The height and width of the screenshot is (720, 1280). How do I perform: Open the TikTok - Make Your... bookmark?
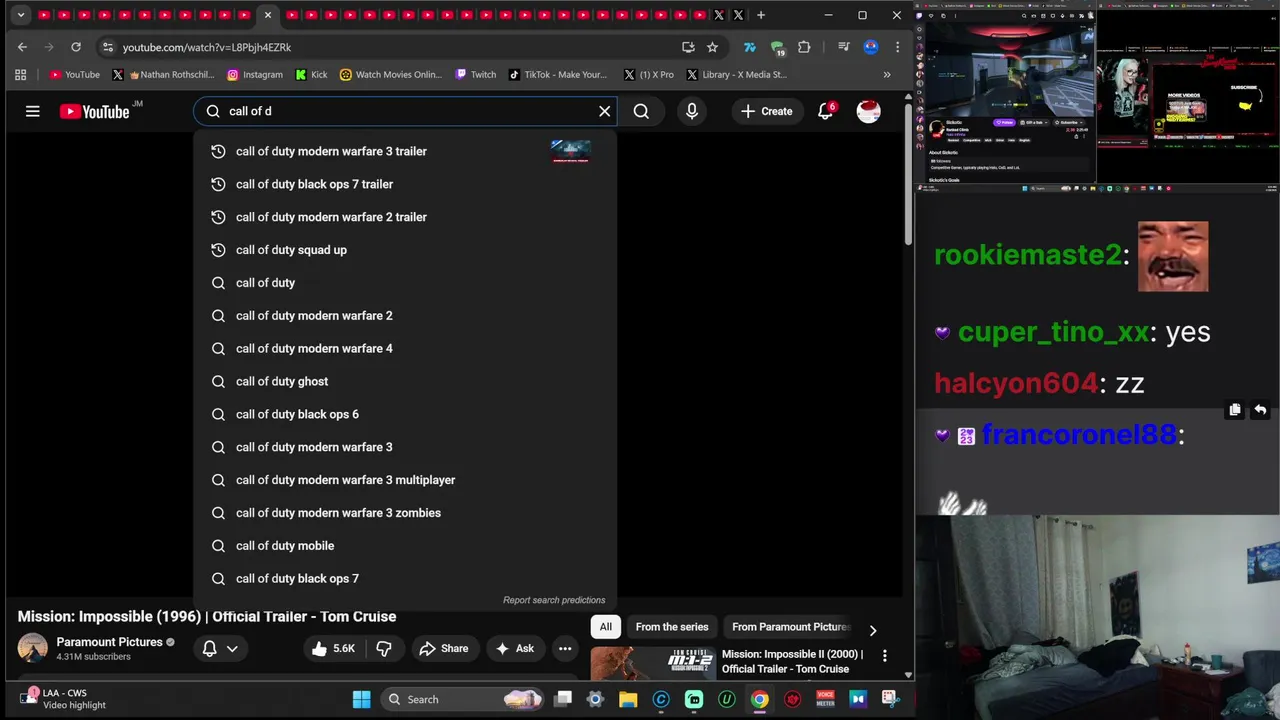(x=558, y=74)
